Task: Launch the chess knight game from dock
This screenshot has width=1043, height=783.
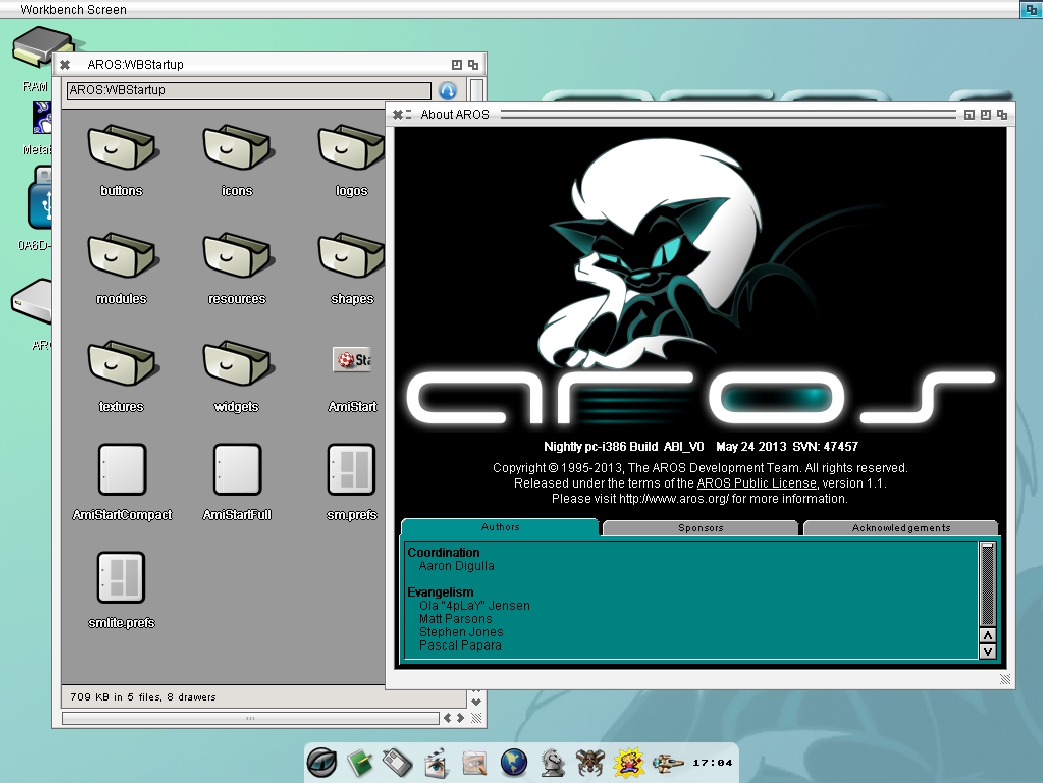Action: (x=553, y=763)
